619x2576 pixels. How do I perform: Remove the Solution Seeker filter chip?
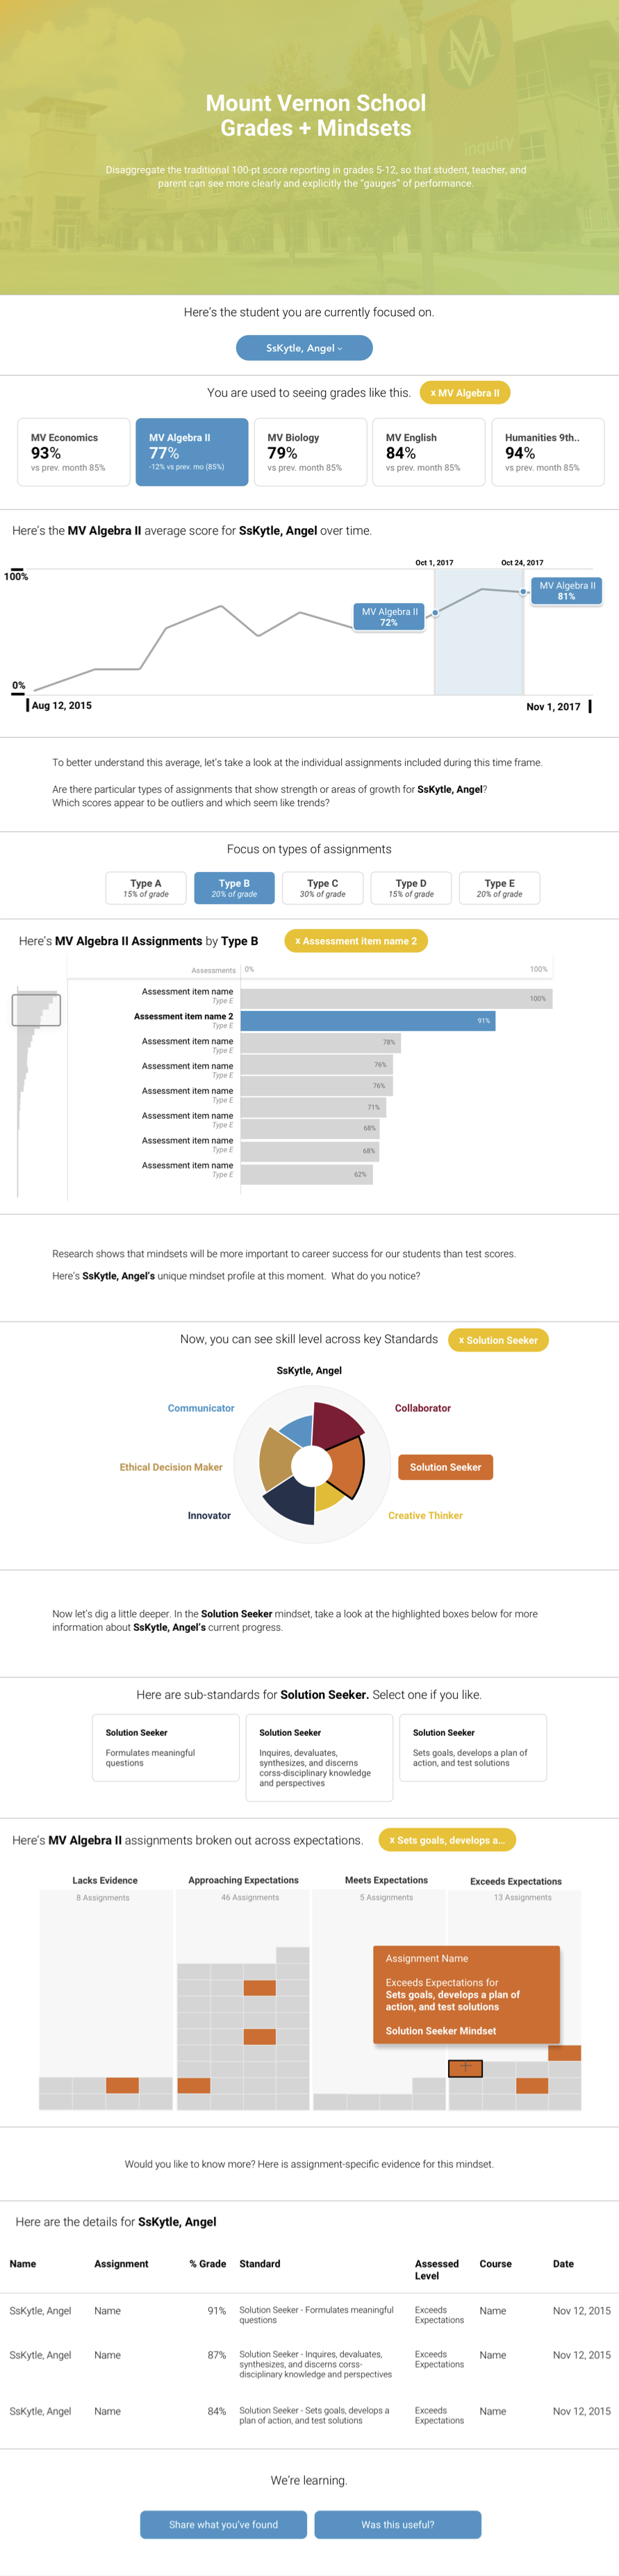click(x=498, y=1340)
